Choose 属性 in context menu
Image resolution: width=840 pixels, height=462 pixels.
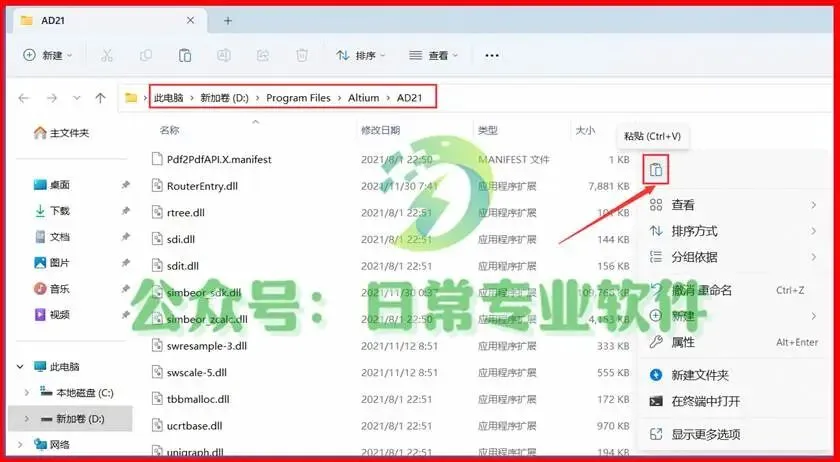pyautogui.click(x=733, y=342)
